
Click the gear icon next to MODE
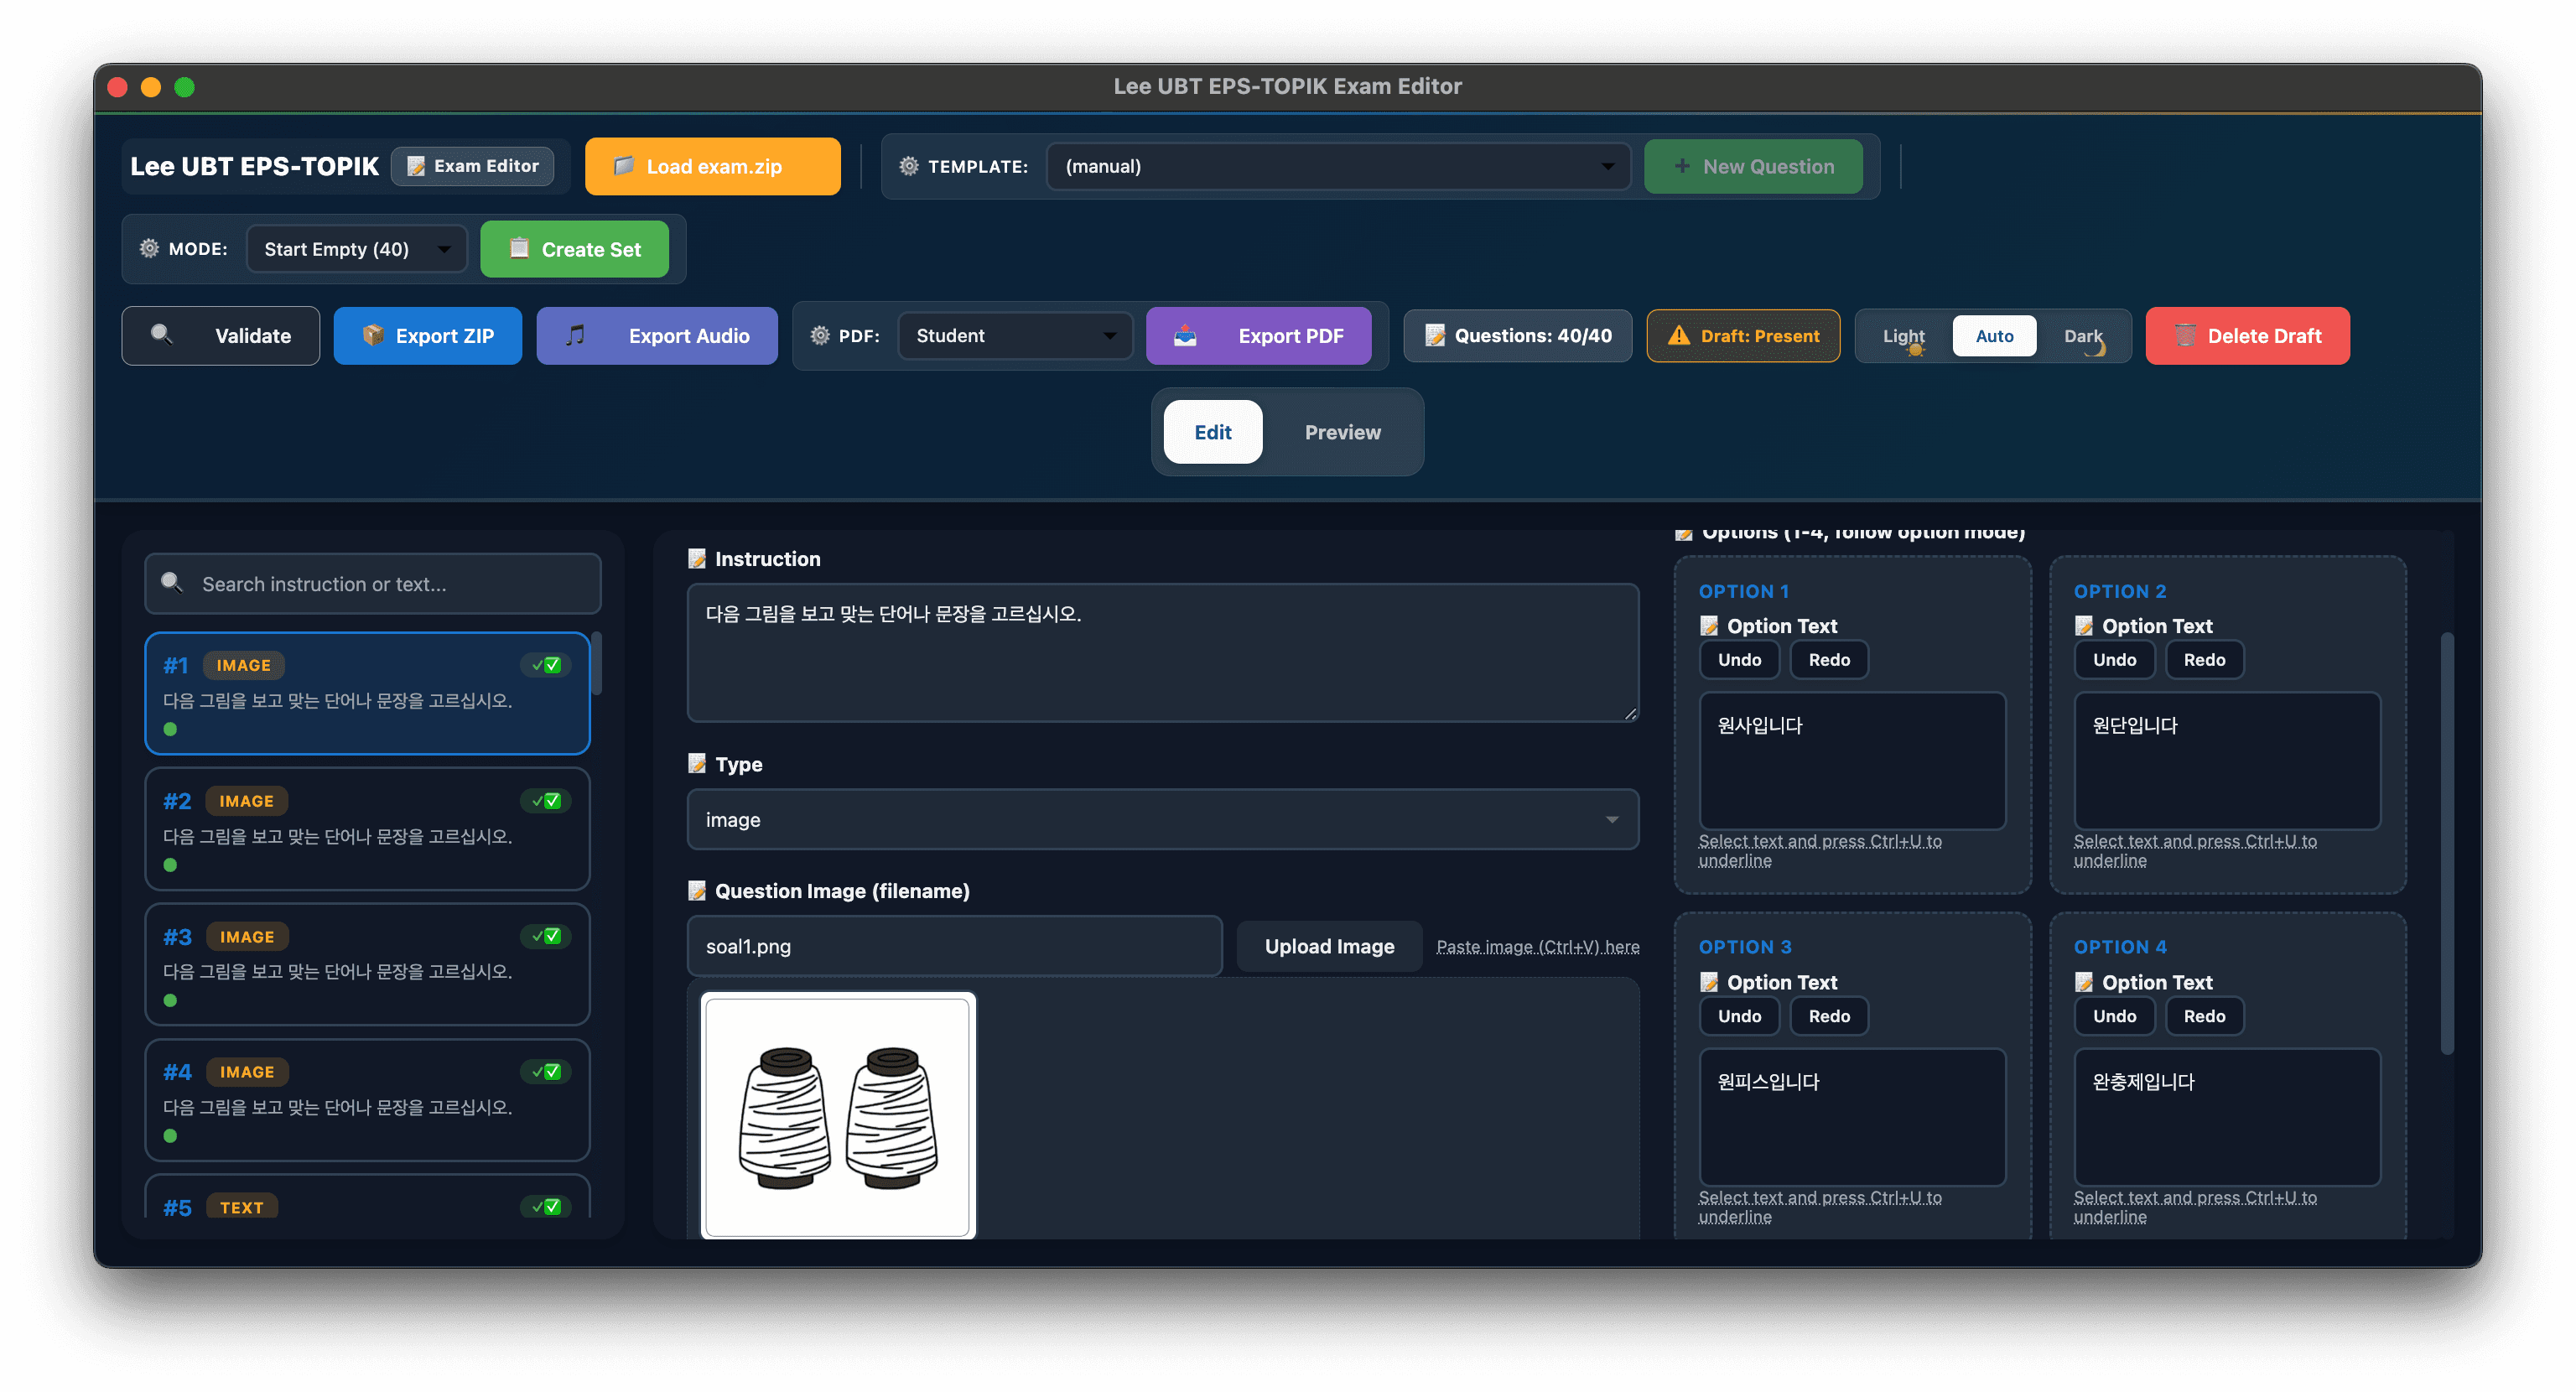[x=149, y=249]
